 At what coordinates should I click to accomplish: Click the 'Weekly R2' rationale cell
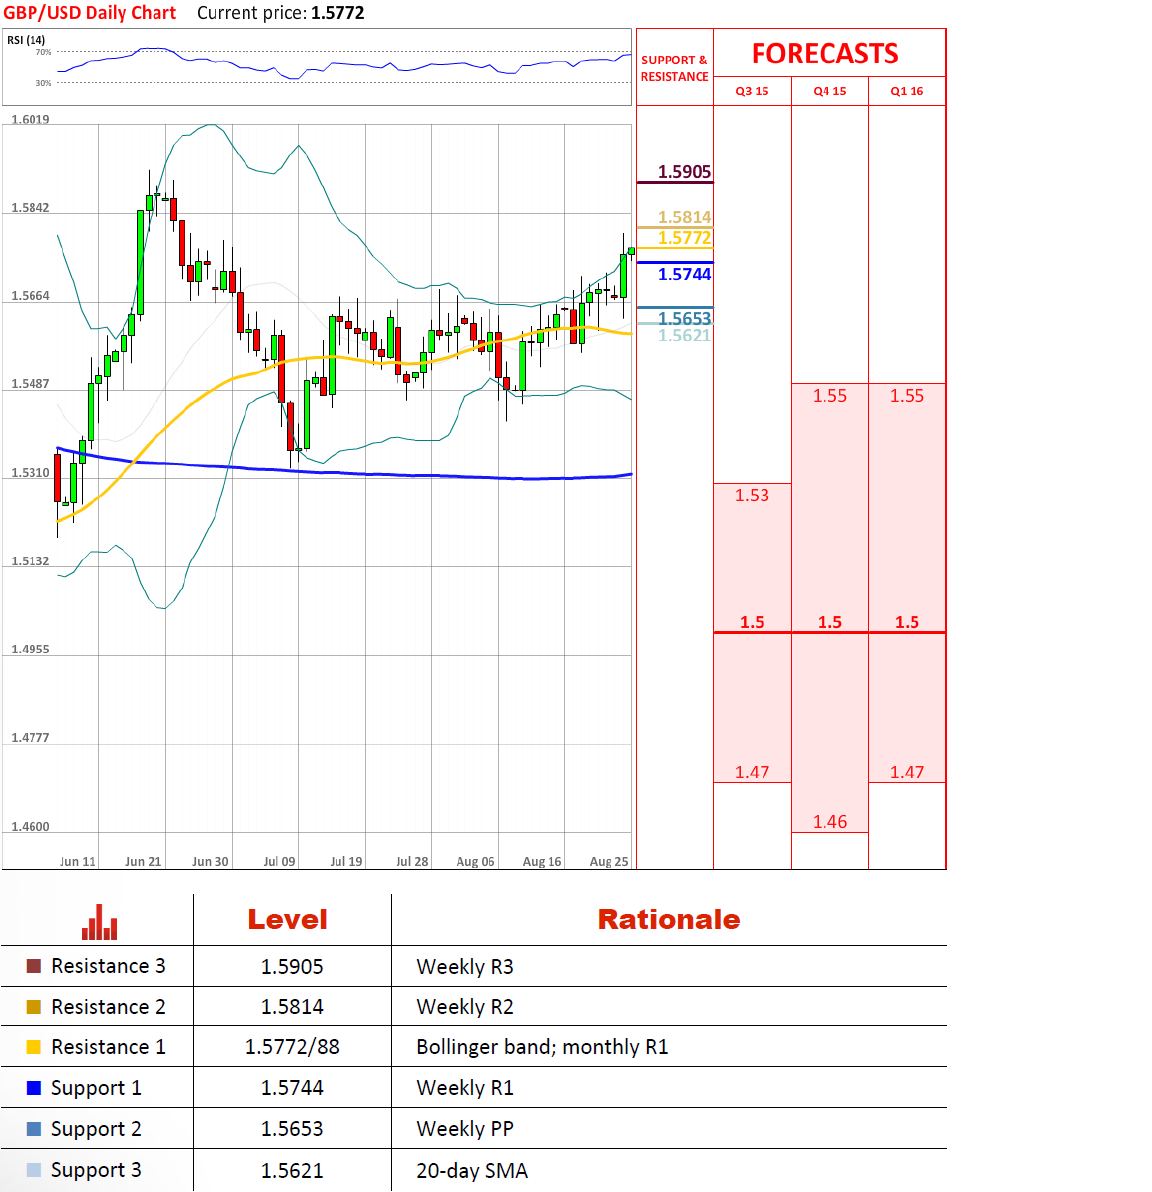[x=465, y=1007]
